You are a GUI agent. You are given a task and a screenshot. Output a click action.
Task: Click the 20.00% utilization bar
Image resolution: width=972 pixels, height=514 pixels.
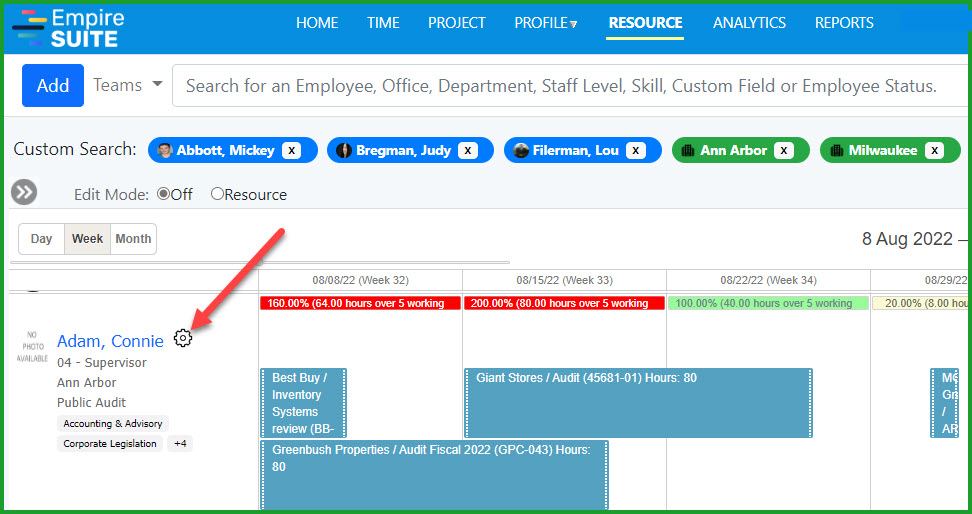click(x=921, y=303)
